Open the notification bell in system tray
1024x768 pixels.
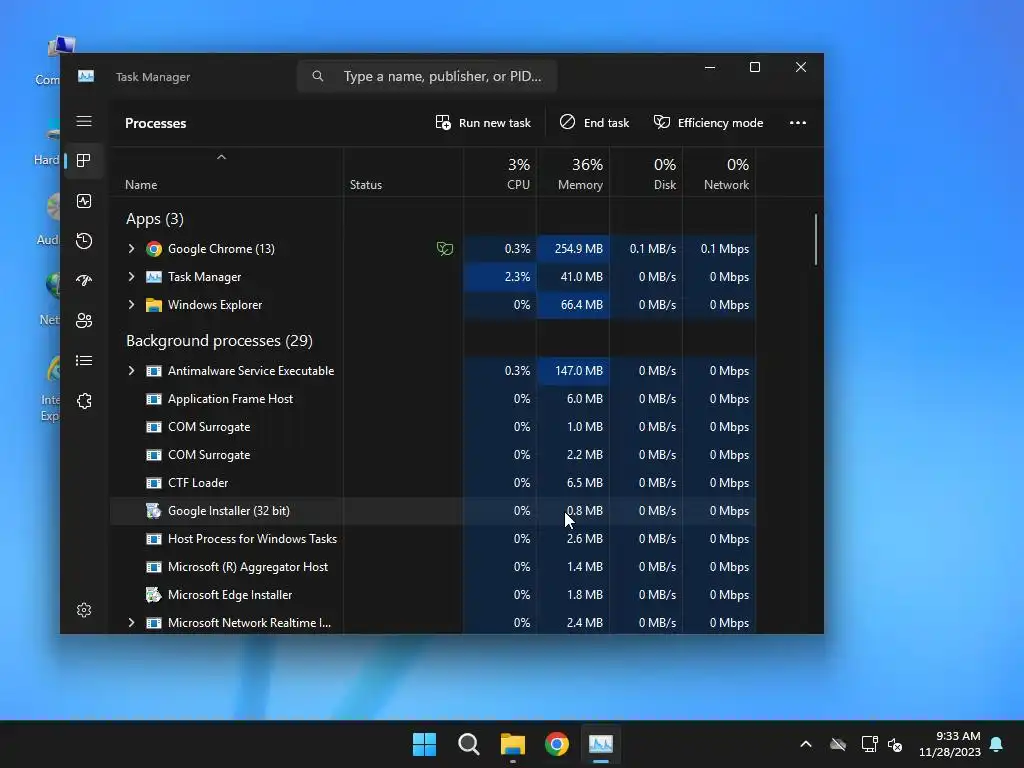coord(997,744)
